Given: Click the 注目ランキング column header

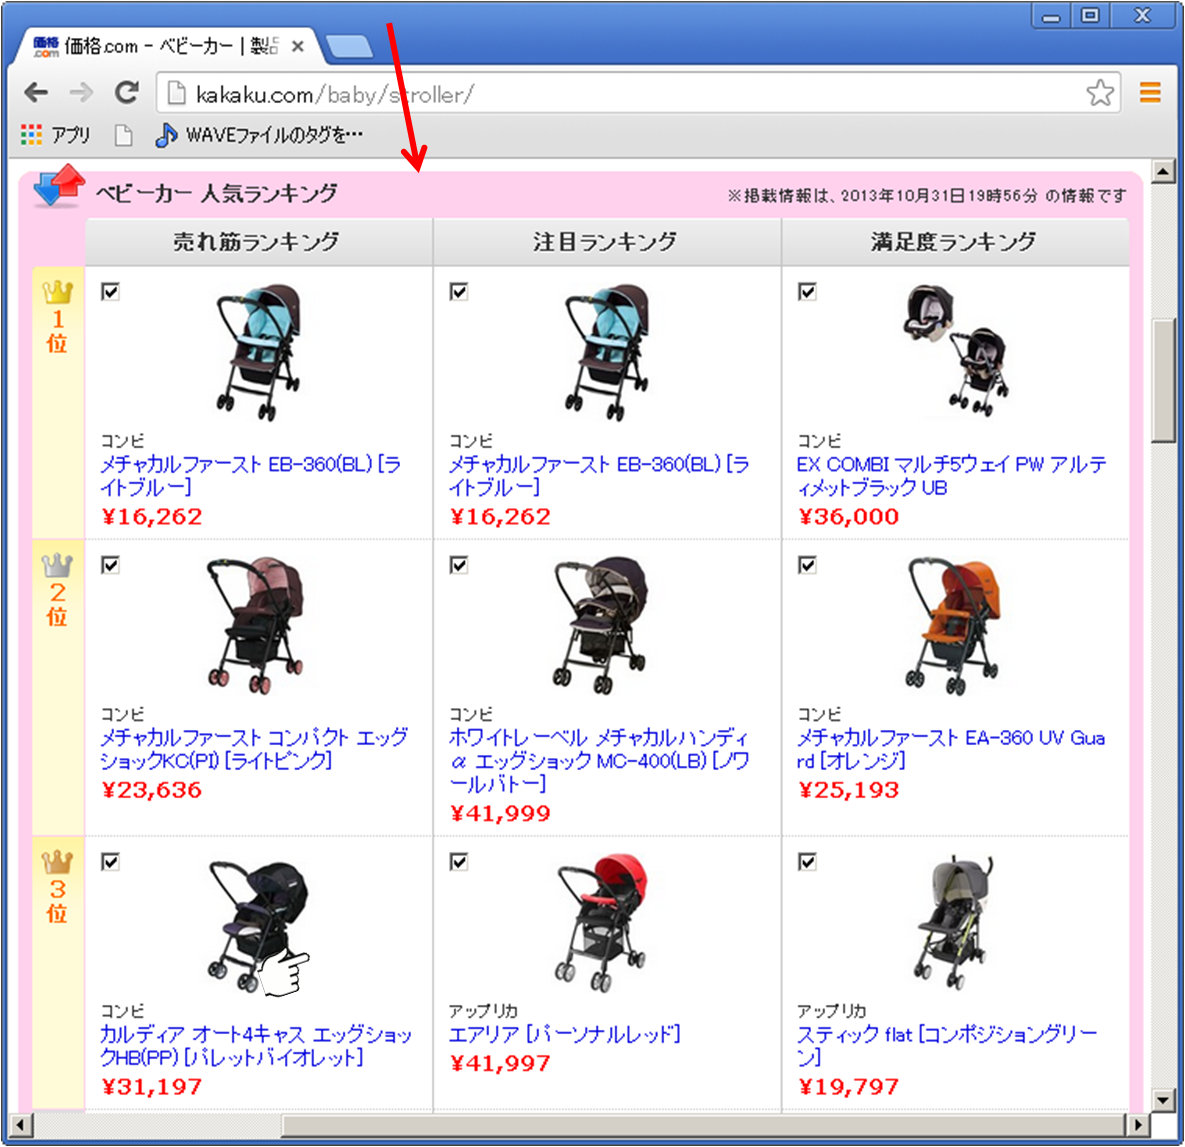Looking at the screenshot, I should [x=605, y=241].
